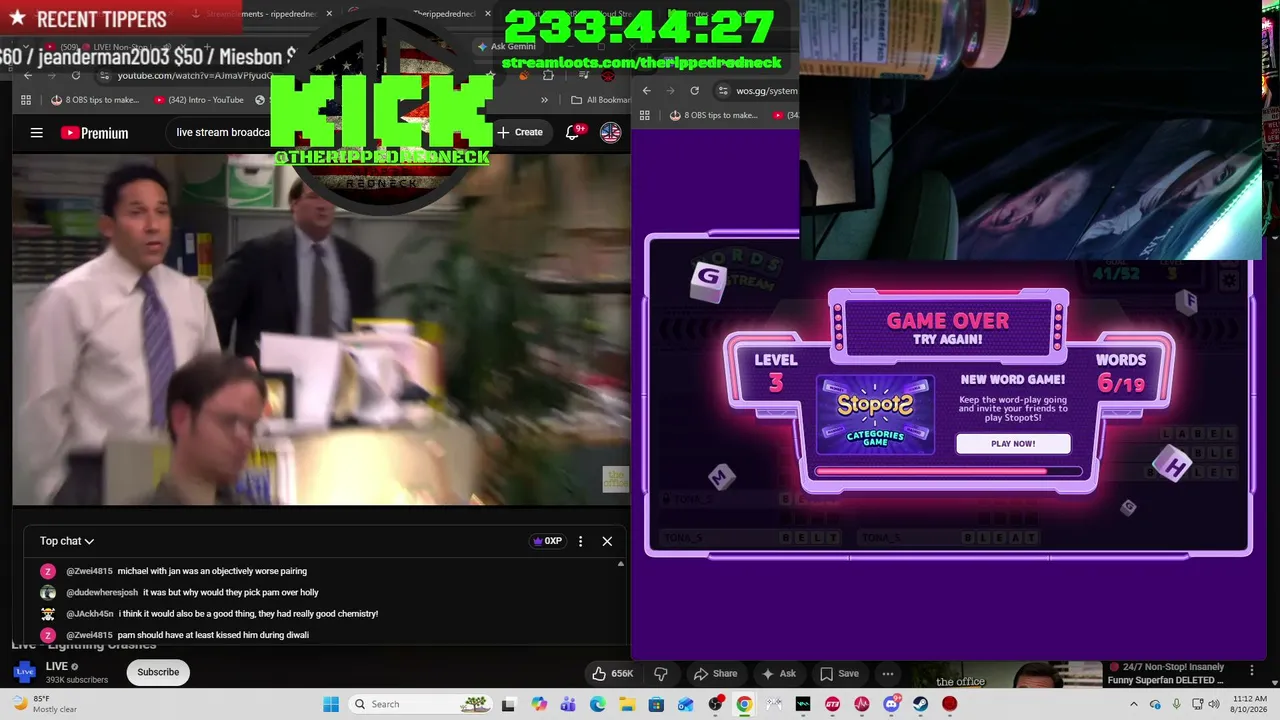Viewport: 1280px width, 720px height.
Task: Subscribe to the LIVE channel
Action: 158,672
